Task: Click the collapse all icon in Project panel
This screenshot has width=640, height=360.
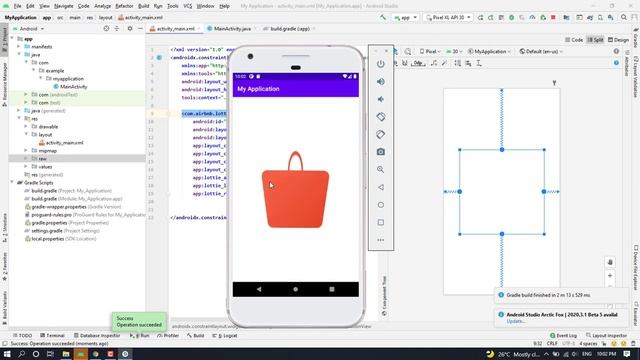Action: pyautogui.click(x=117, y=29)
